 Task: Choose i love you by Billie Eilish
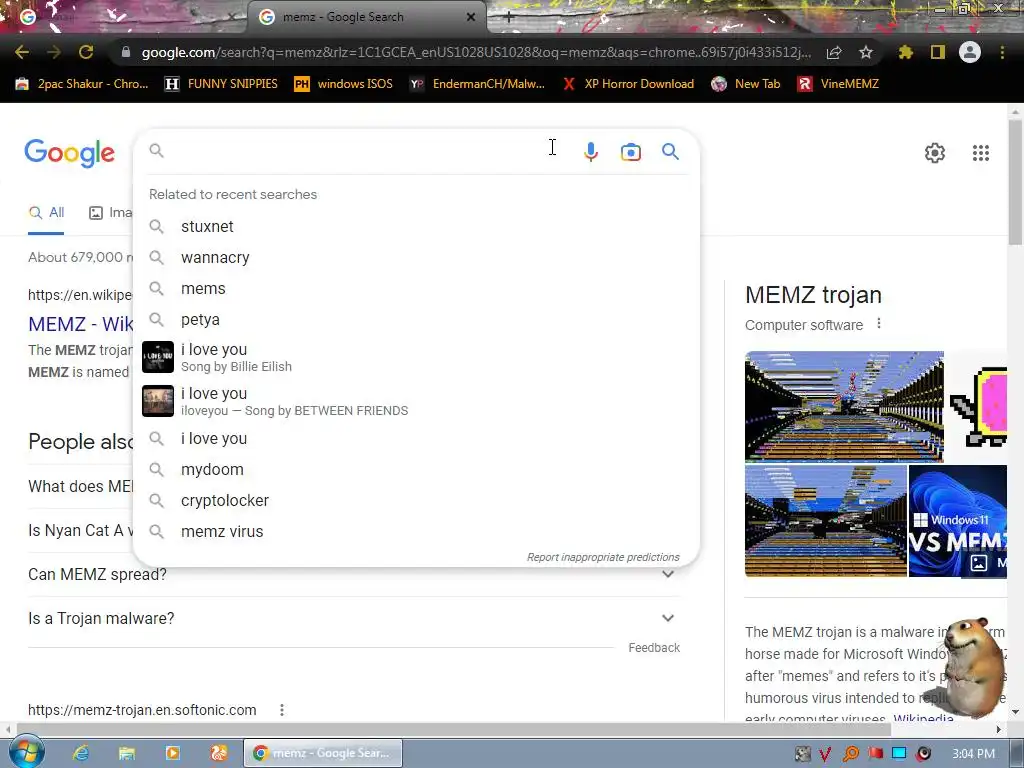[x=416, y=357]
